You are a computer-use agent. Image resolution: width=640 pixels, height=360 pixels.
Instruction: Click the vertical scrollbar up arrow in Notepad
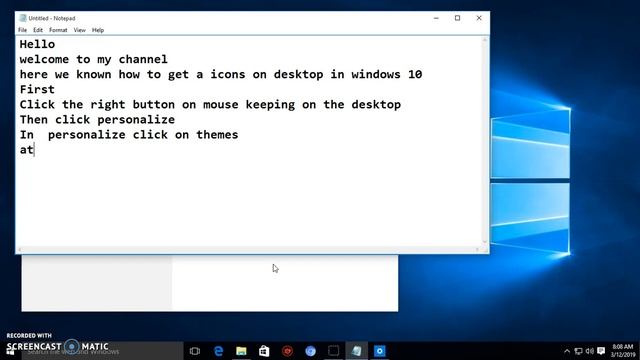[x=485, y=40]
